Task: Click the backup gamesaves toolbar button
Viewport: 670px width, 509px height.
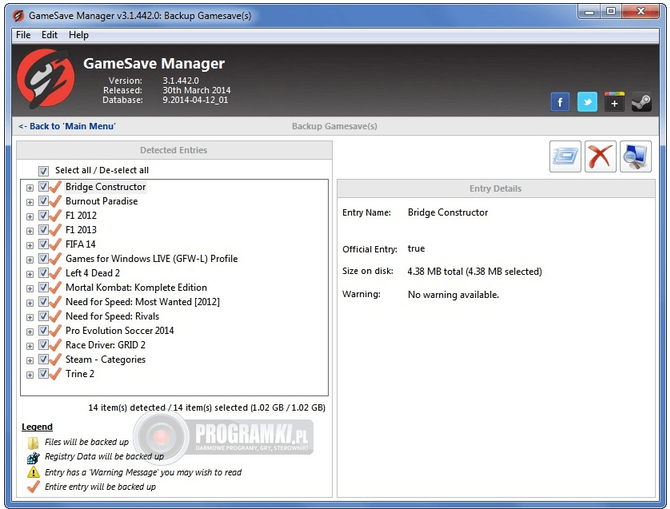Action: (x=565, y=156)
